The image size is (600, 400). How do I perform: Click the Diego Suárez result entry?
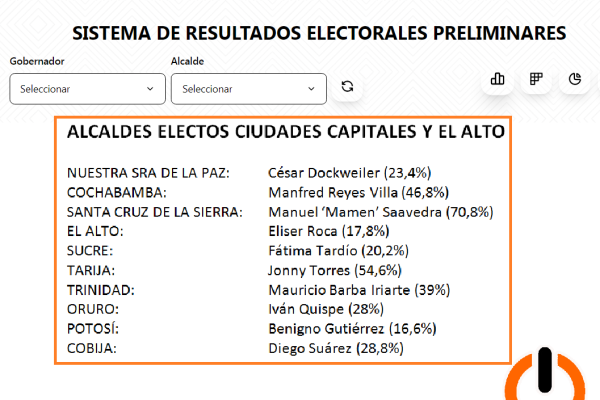(x=335, y=348)
